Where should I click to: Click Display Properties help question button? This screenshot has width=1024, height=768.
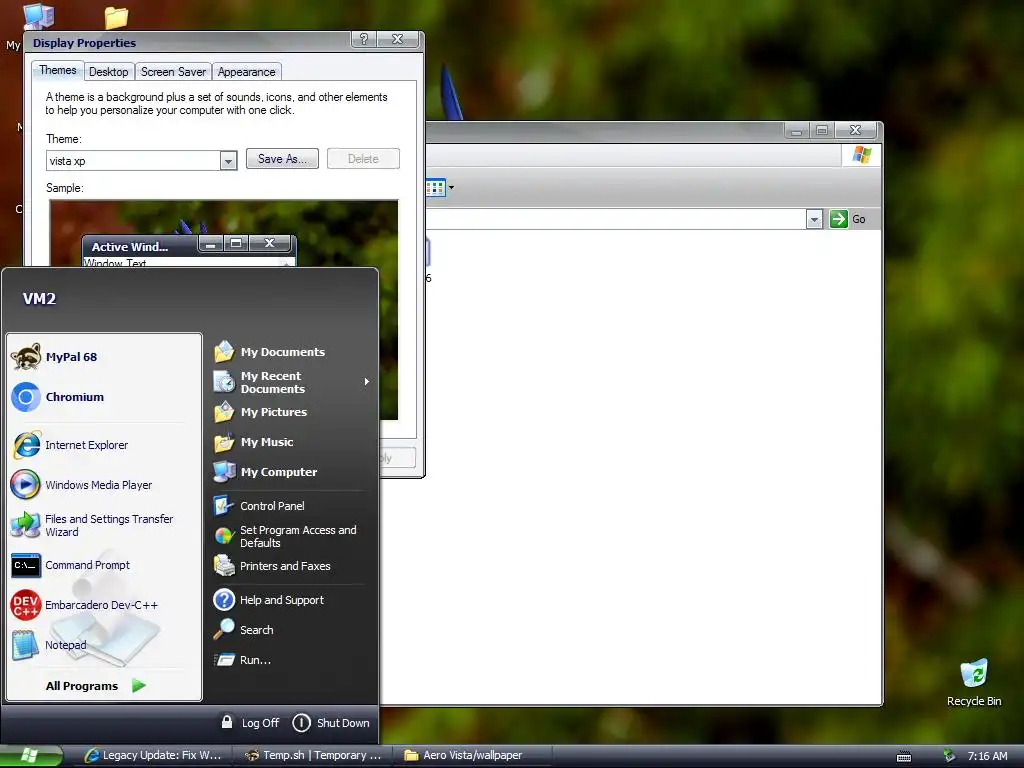pyautogui.click(x=364, y=40)
